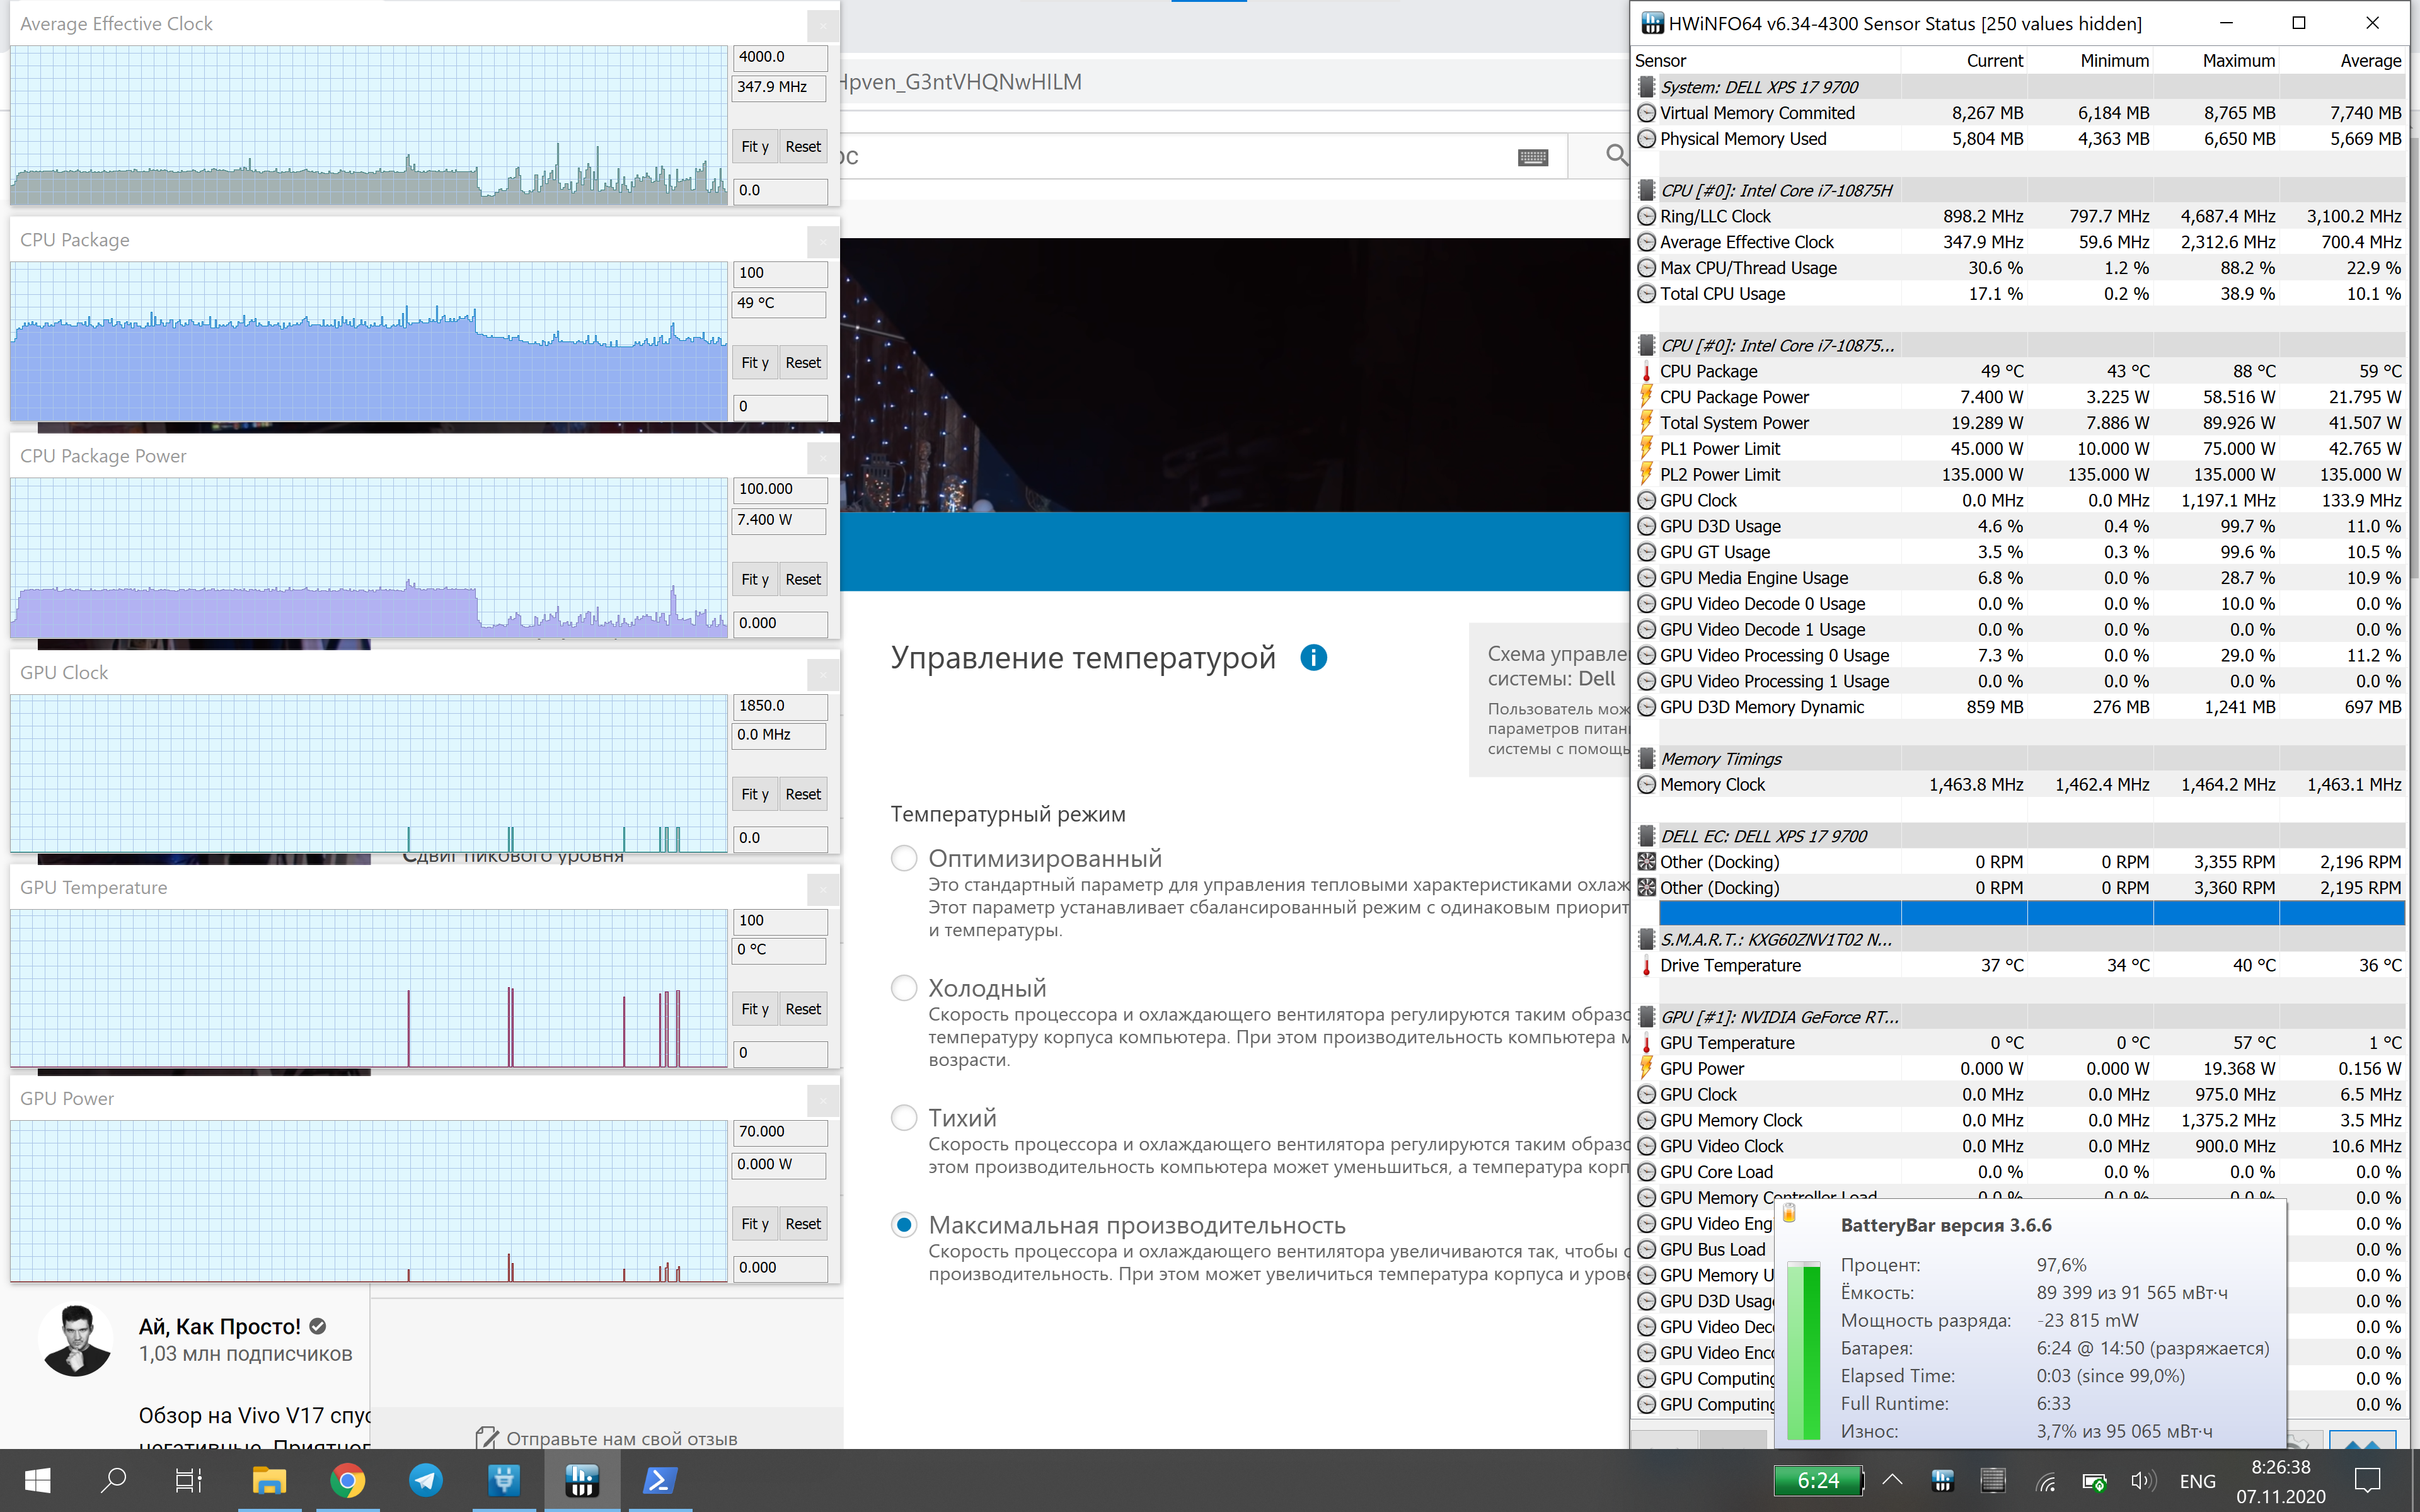2420x1512 pixels.
Task: Click the Отправьте нам свой отзыв link
Action: point(621,1438)
